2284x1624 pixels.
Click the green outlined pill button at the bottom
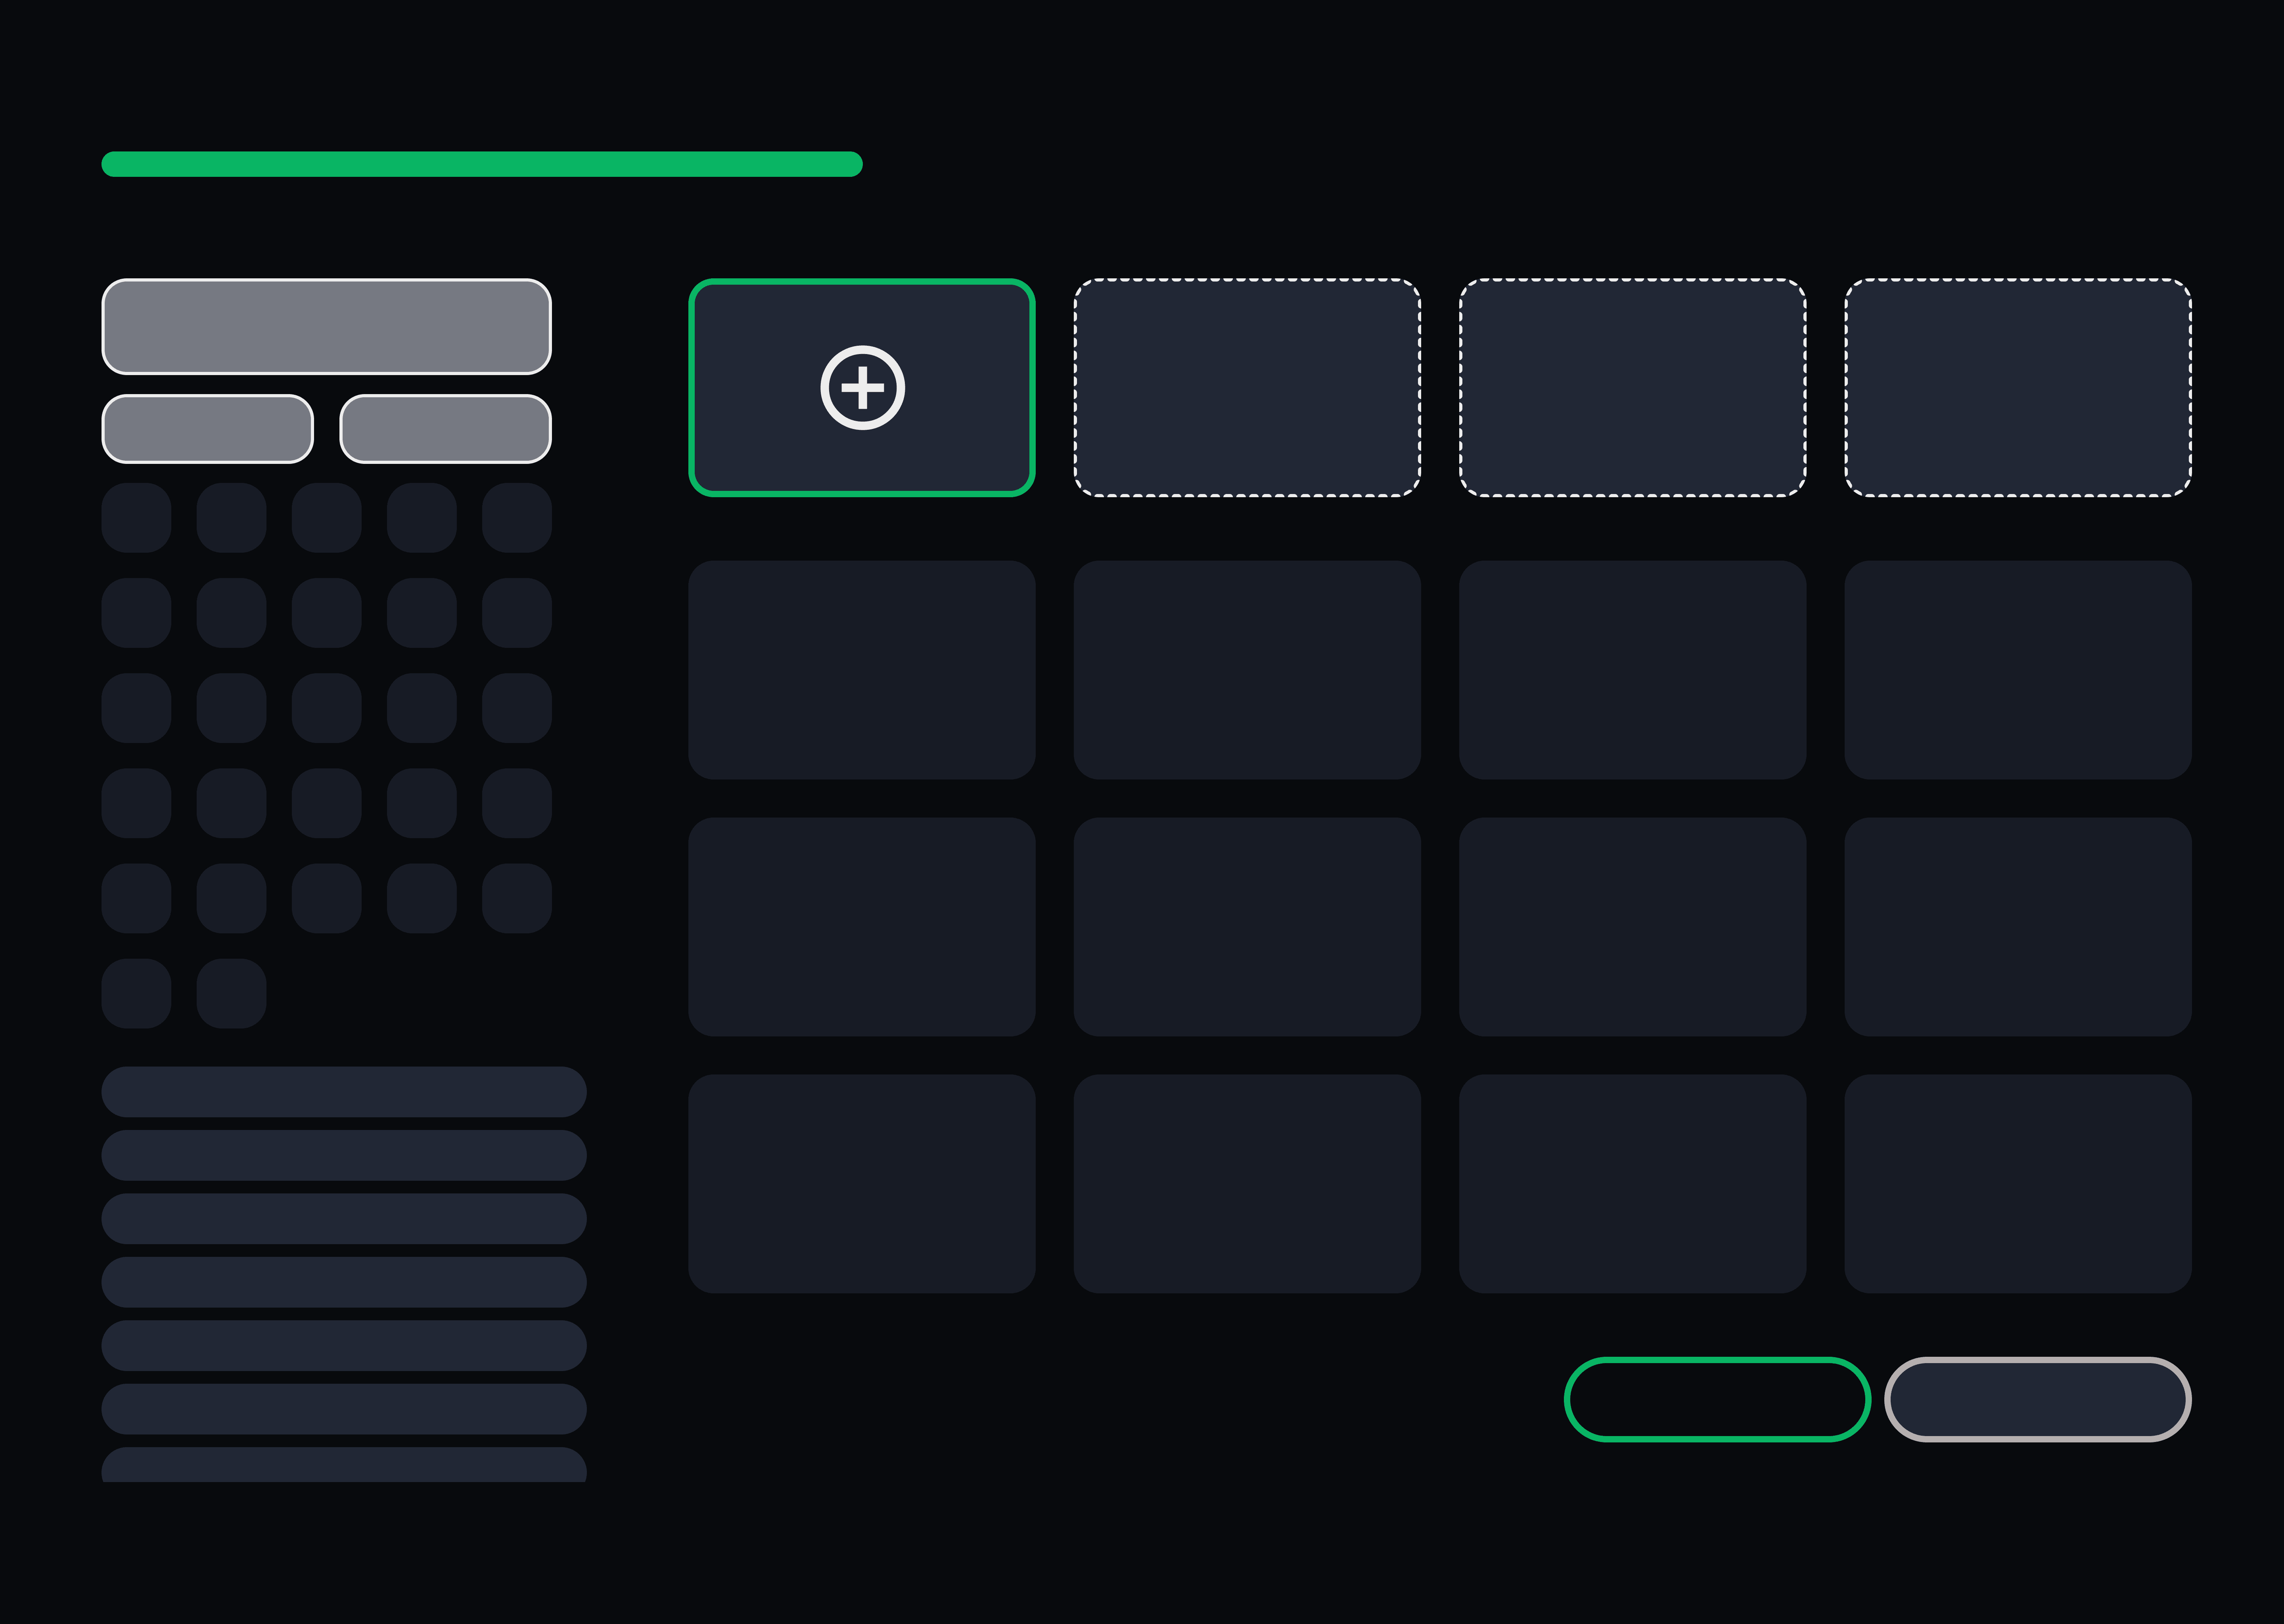pyautogui.click(x=1717, y=1399)
